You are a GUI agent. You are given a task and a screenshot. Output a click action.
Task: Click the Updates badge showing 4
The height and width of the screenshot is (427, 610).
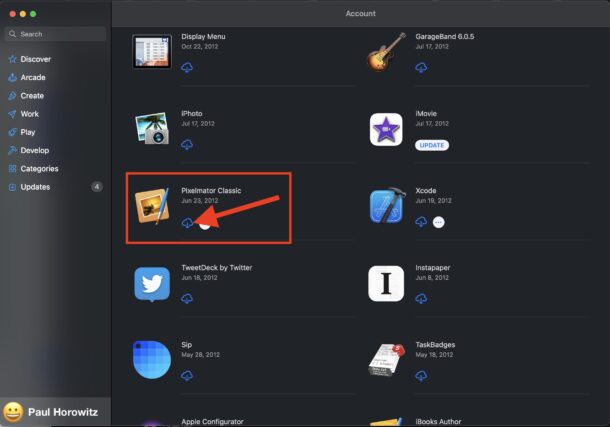[x=97, y=187]
